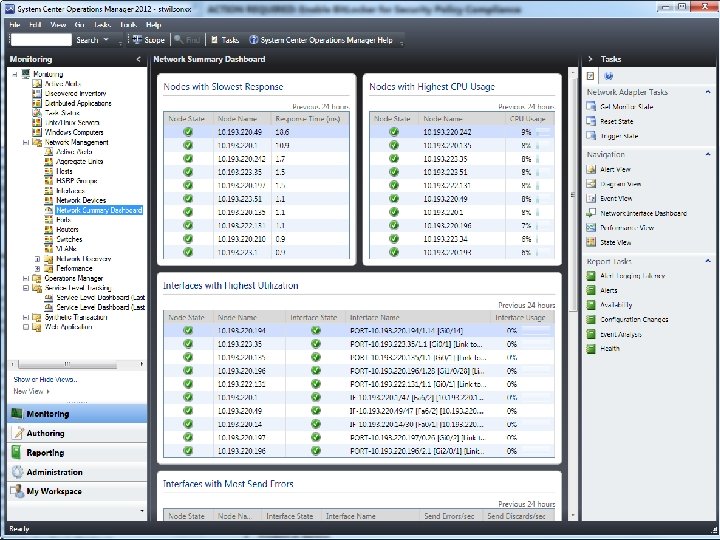720x540 pixels.
Task: Collapse the Tasks pane arrow
Action: [591, 59]
